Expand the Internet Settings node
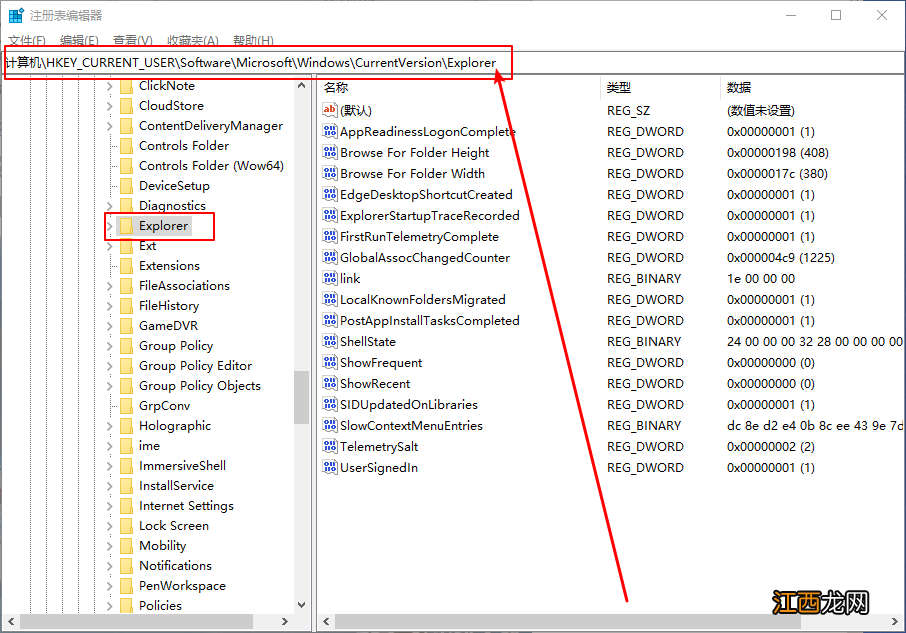Viewport: 906px width, 633px height. (x=109, y=506)
